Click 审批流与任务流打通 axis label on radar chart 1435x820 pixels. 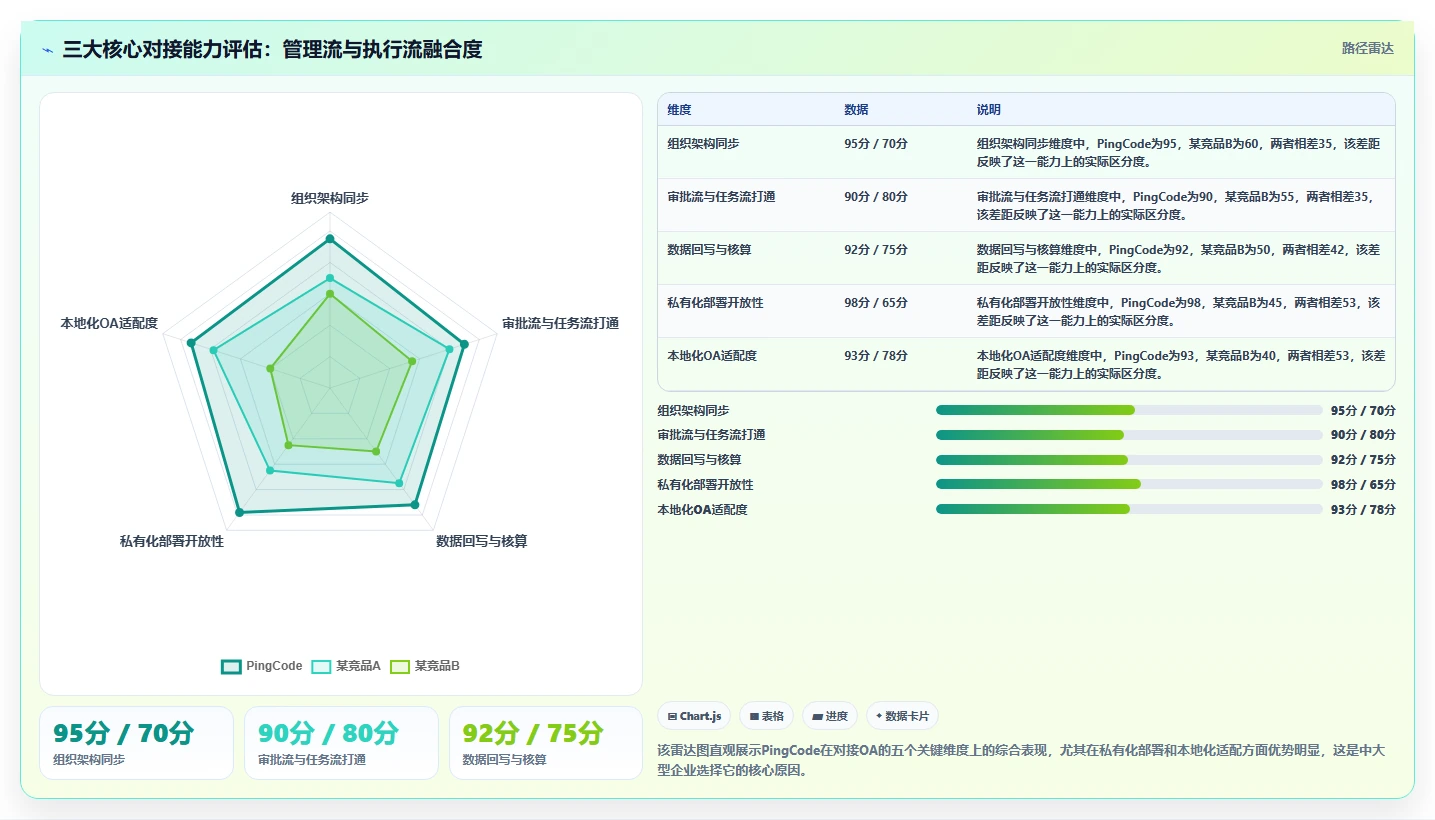point(560,323)
